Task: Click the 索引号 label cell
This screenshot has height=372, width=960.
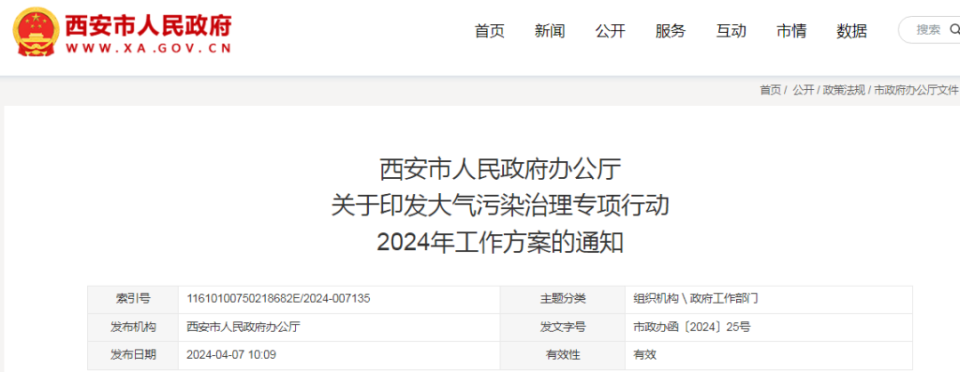Action: point(133,299)
